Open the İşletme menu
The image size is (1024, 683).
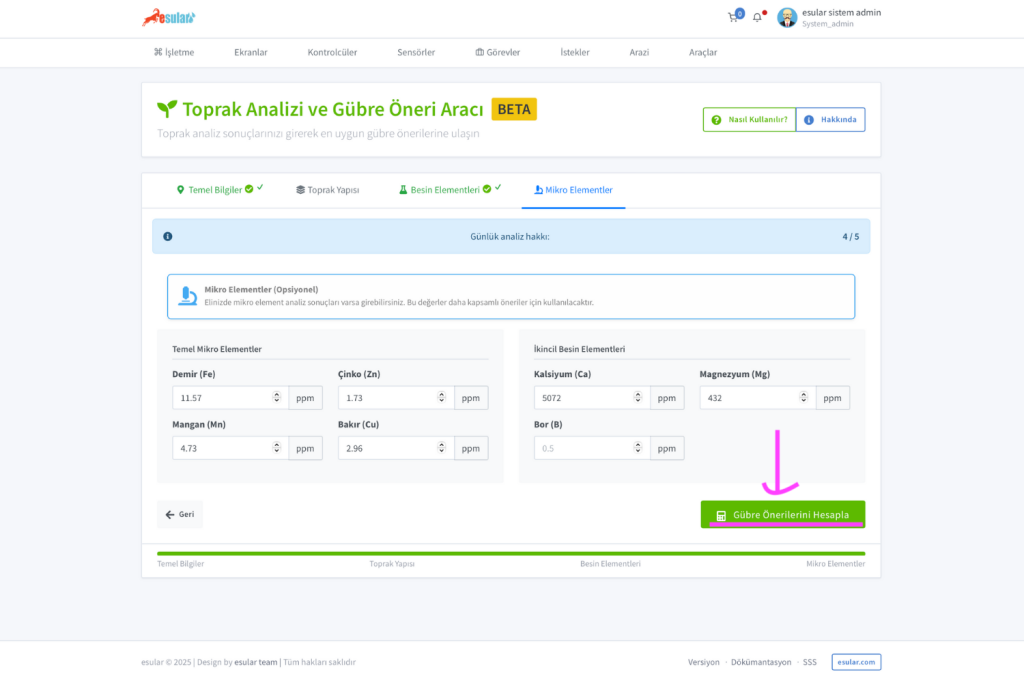[174, 52]
